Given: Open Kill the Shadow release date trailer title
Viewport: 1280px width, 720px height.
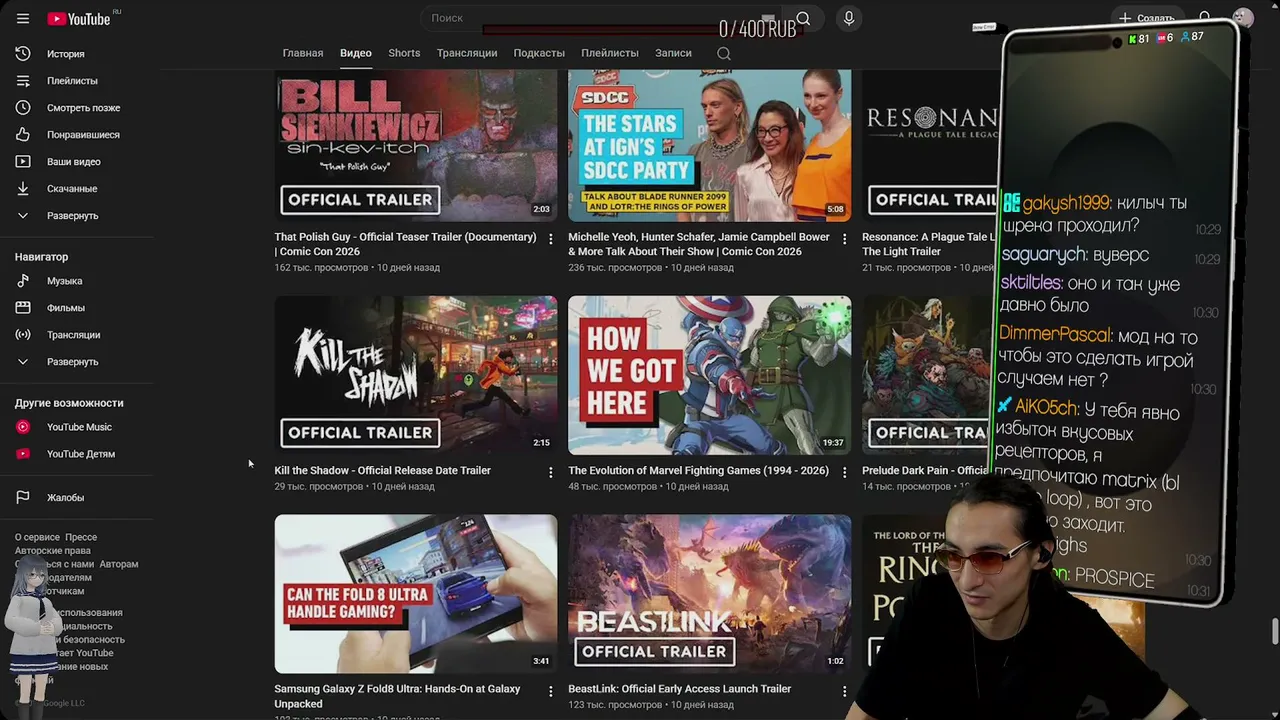Looking at the screenshot, I should (382, 470).
